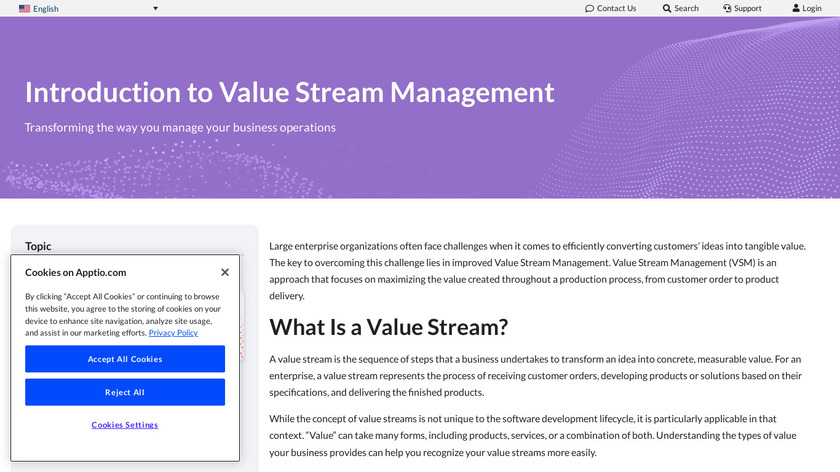Screen dimensions: 840x472
Task: Click the Search magnifying glass icon
Action: (x=667, y=8)
